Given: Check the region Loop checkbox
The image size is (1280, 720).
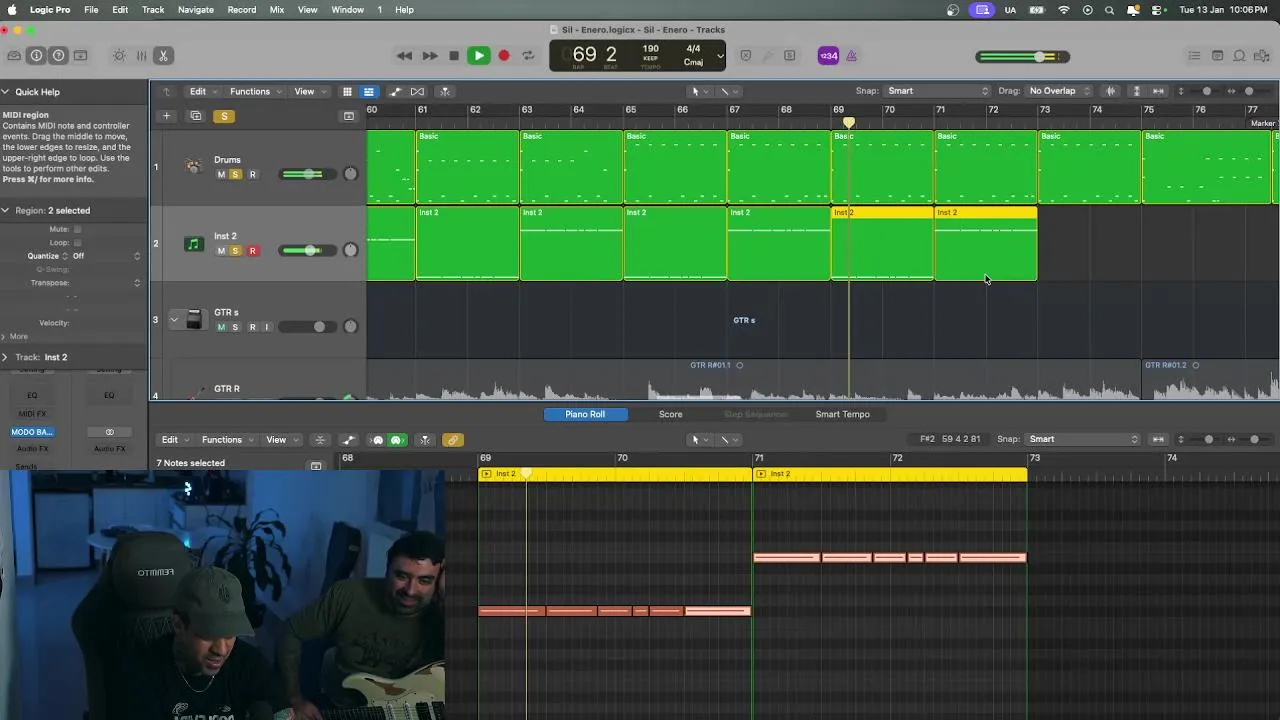Looking at the screenshot, I should tap(77, 242).
